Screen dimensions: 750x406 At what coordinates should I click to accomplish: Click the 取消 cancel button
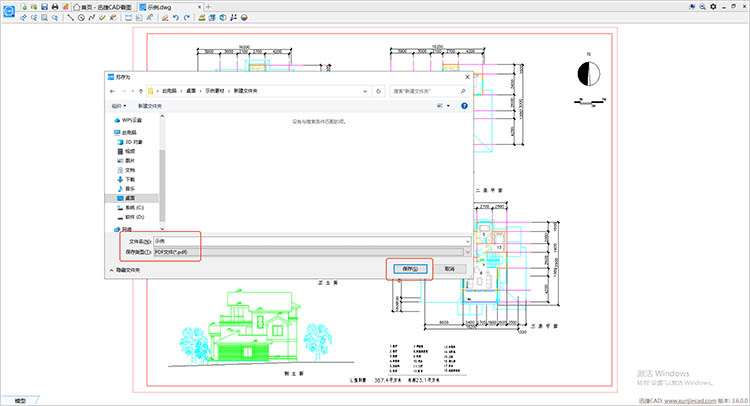coord(449,269)
